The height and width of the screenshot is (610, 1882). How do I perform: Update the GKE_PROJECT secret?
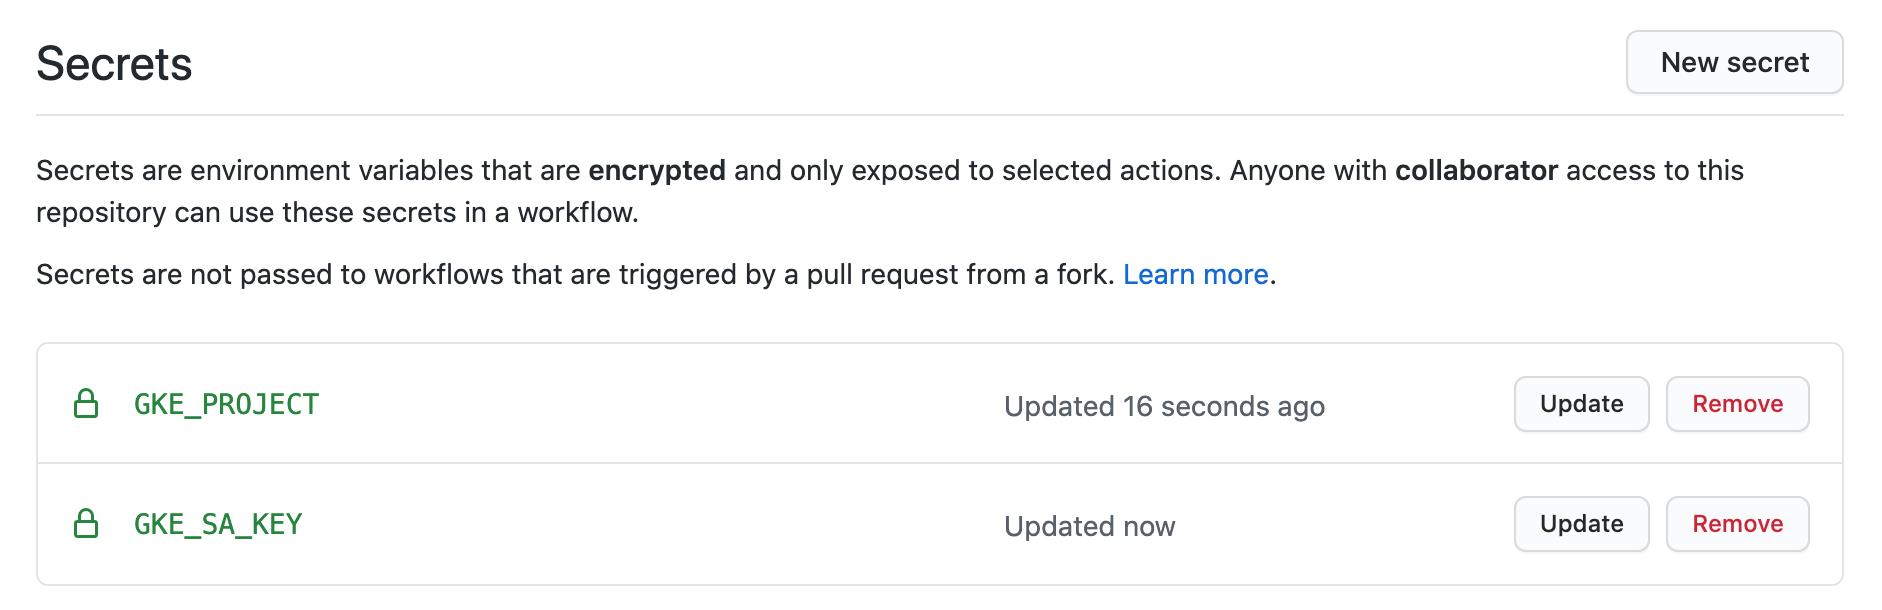coord(1580,404)
